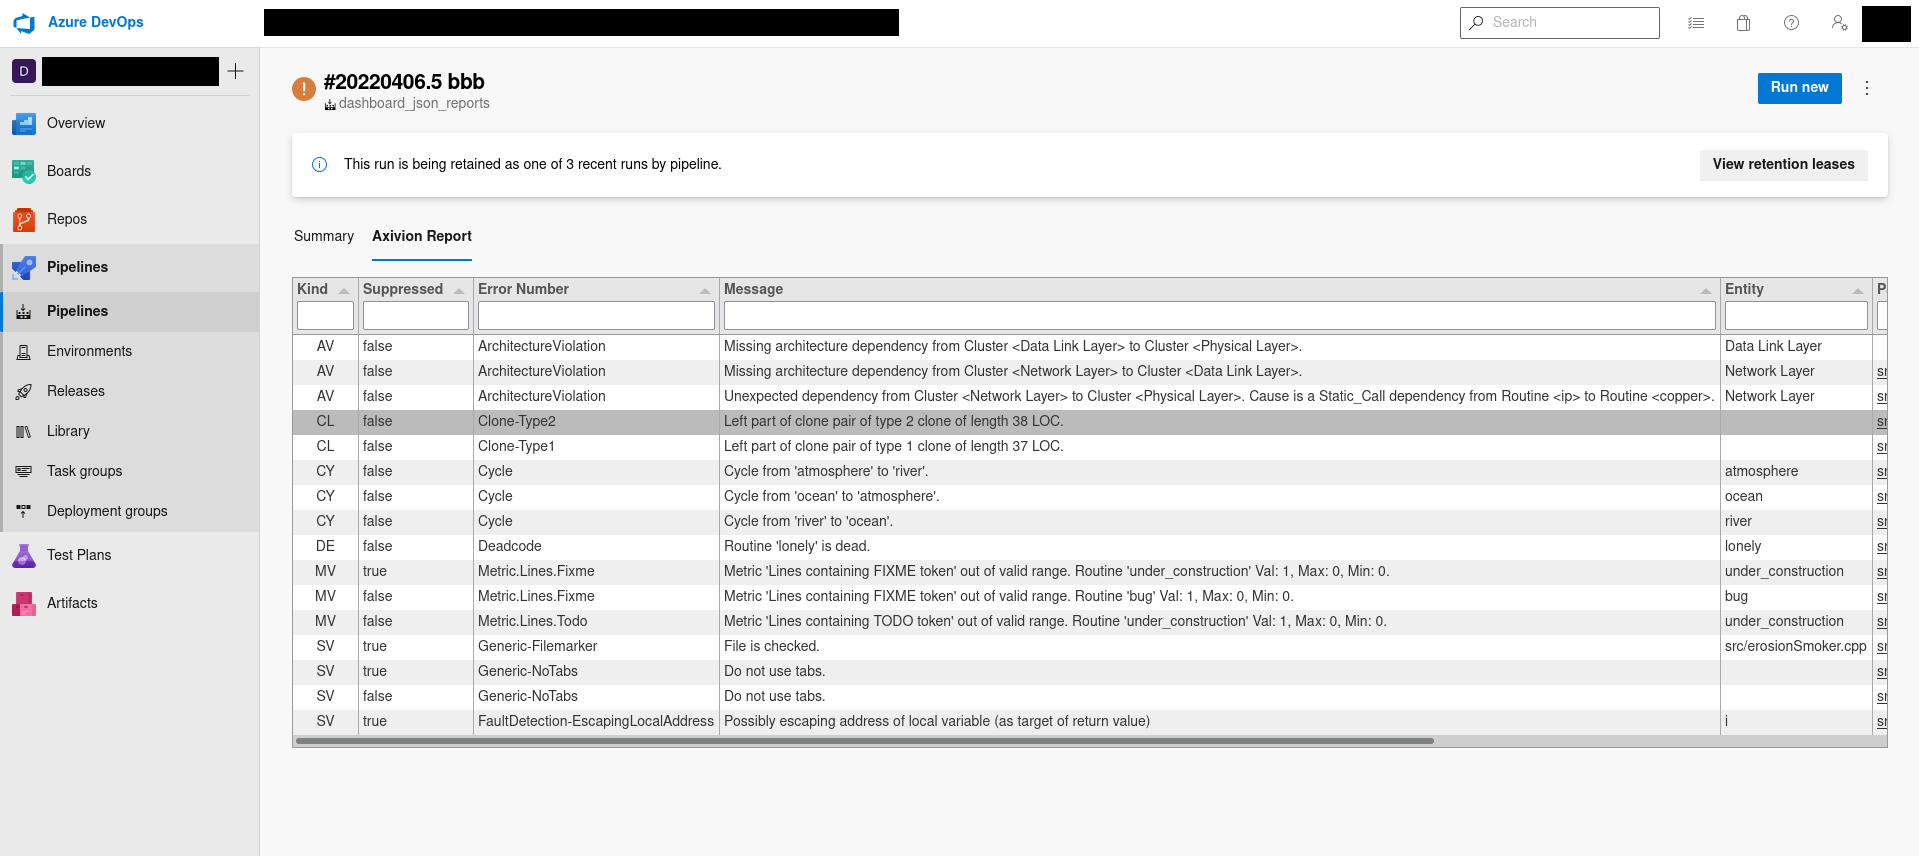
Task: Sort table by Kind column arrow
Action: (x=344, y=290)
